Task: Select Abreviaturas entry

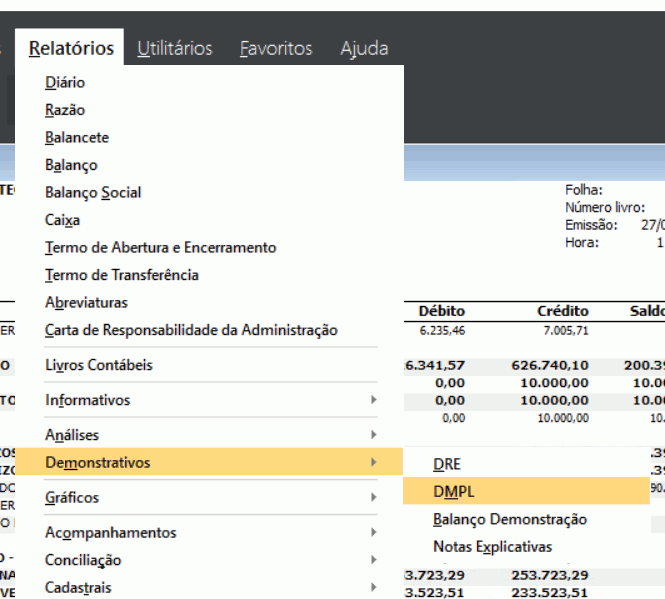Action: [x=86, y=302]
